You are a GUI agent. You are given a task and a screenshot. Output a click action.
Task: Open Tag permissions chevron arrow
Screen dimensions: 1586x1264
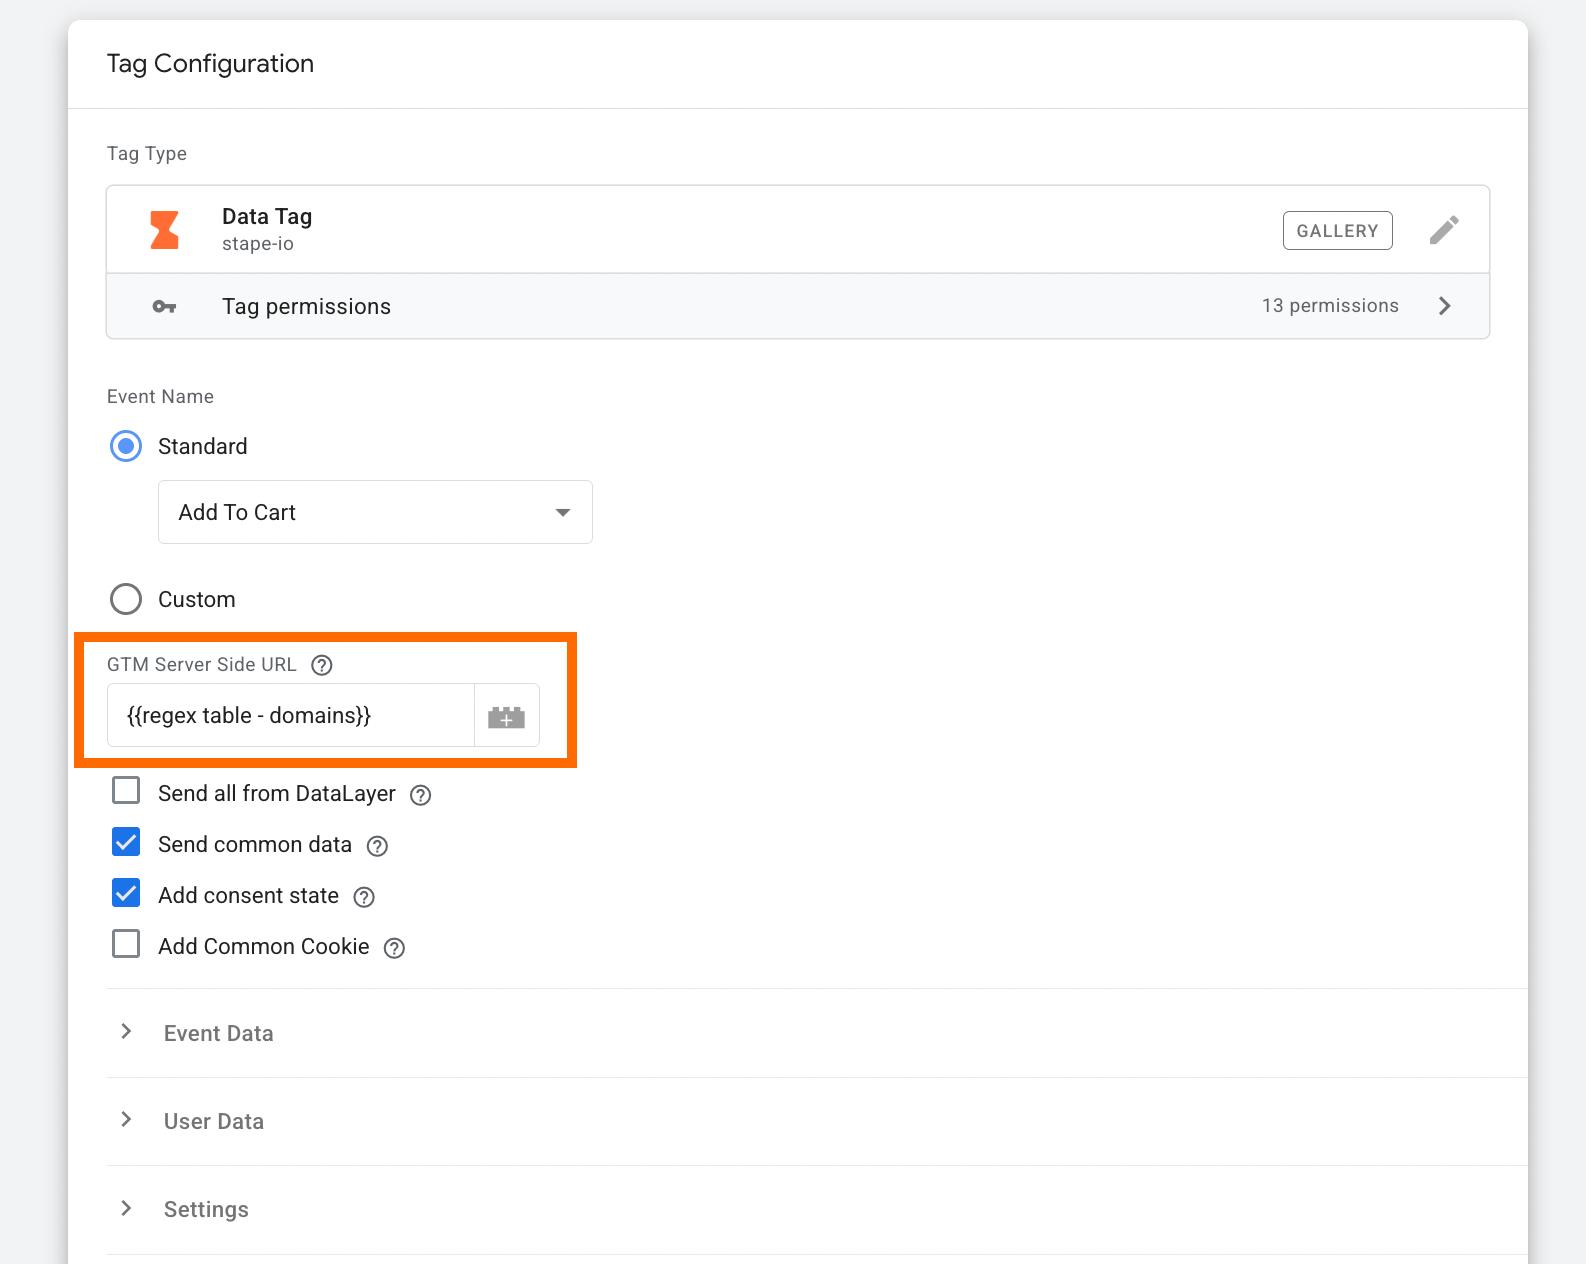pos(1444,306)
